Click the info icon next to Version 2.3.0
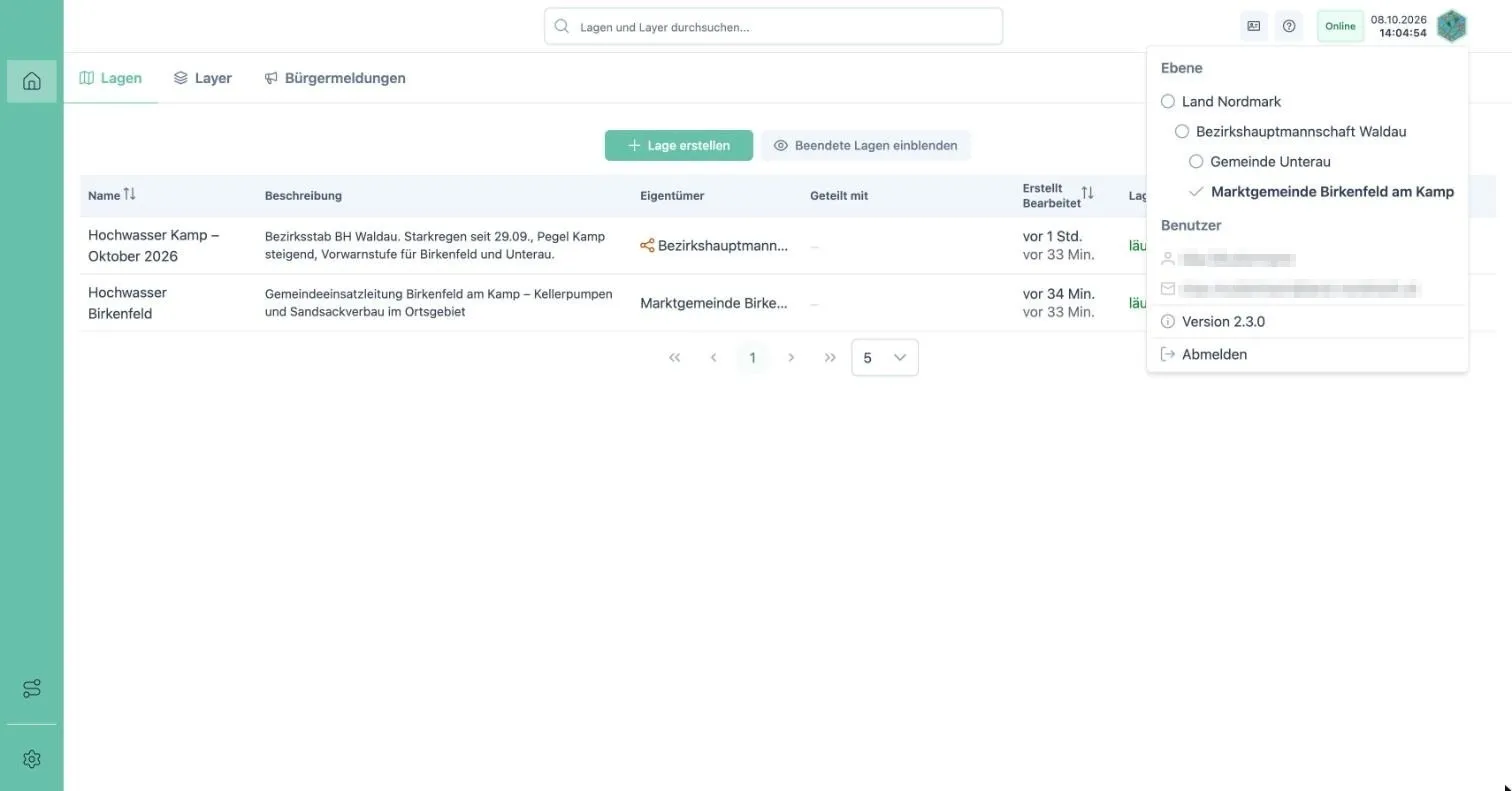The image size is (1512, 791). [x=1167, y=322]
